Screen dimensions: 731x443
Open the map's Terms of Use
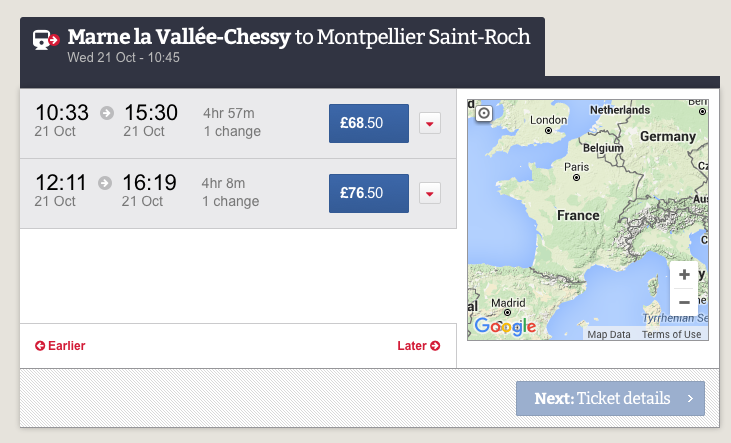click(671, 335)
